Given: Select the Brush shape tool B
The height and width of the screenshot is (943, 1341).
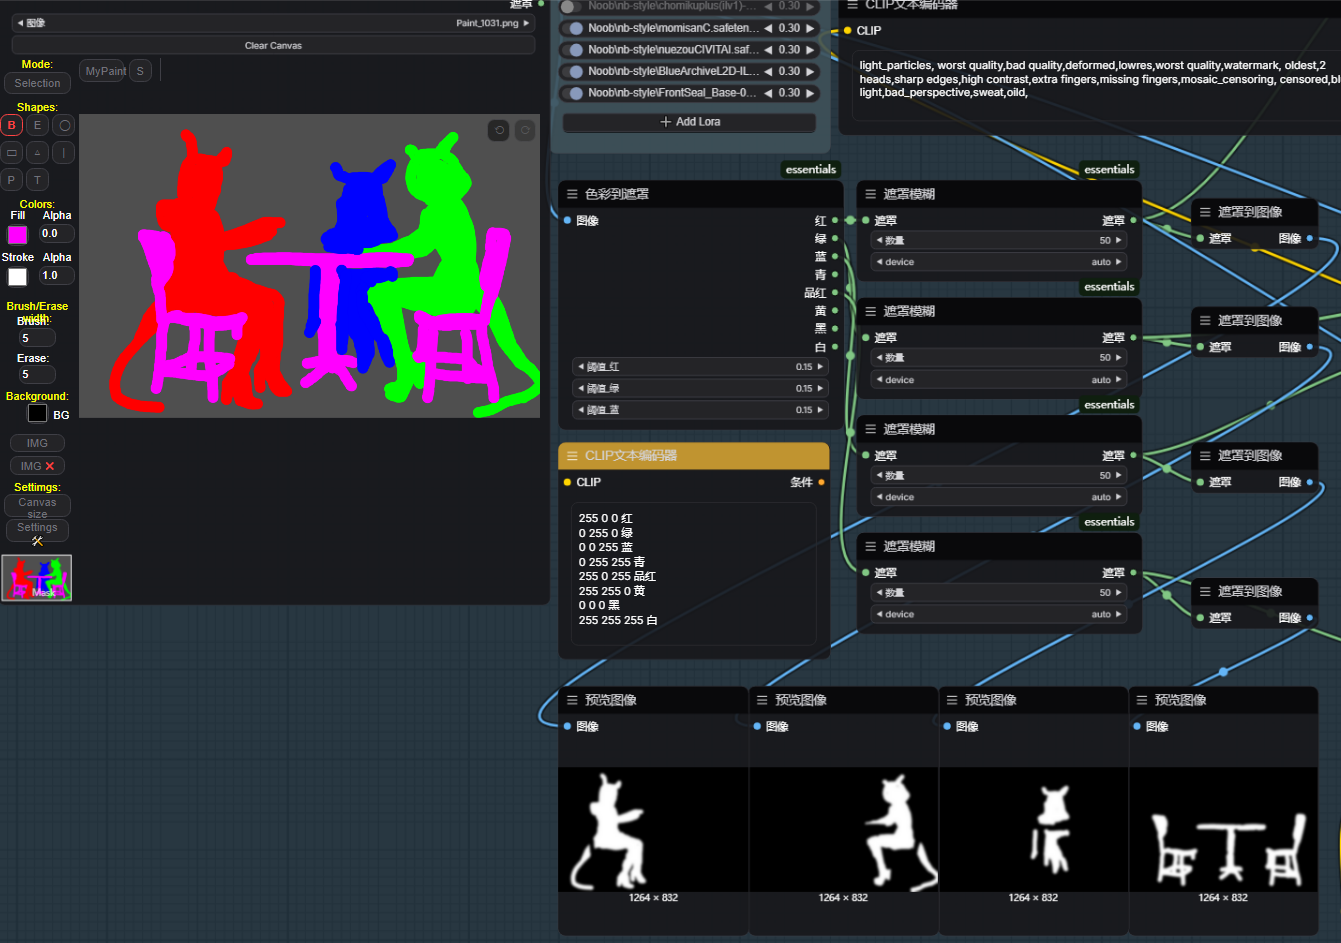Looking at the screenshot, I should [12, 125].
